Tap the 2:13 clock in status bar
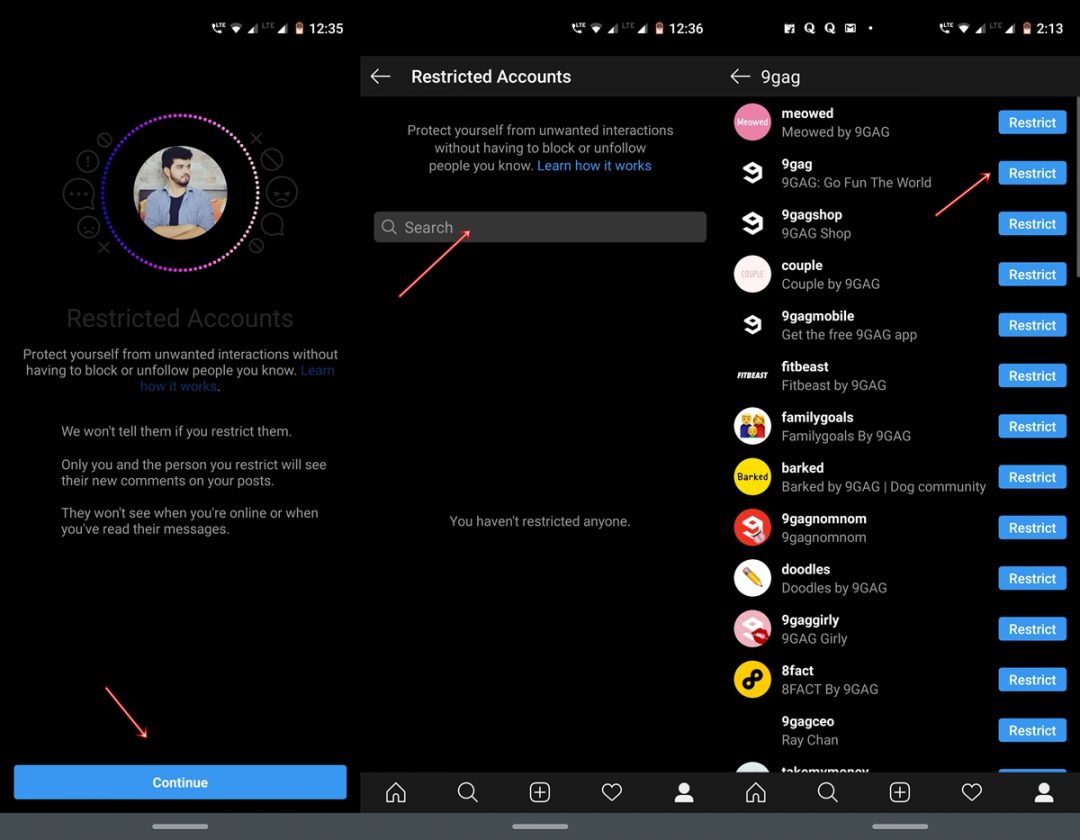 pos(1050,28)
